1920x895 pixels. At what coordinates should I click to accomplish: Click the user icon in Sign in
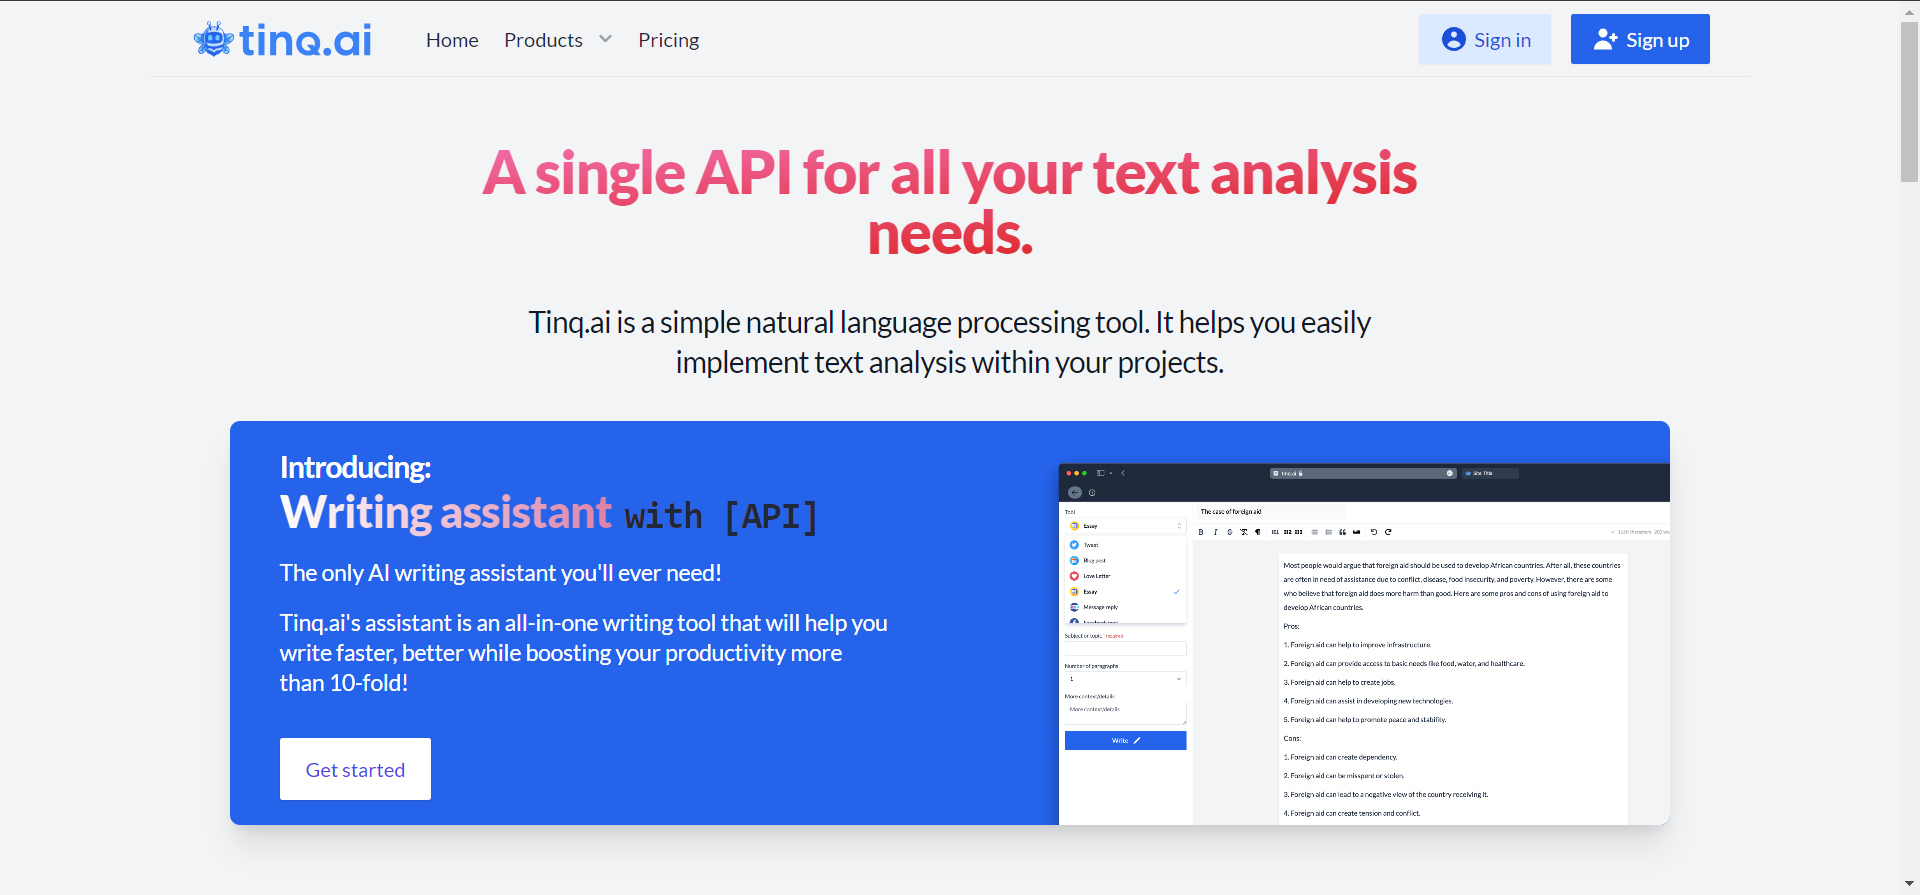coord(1454,39)
